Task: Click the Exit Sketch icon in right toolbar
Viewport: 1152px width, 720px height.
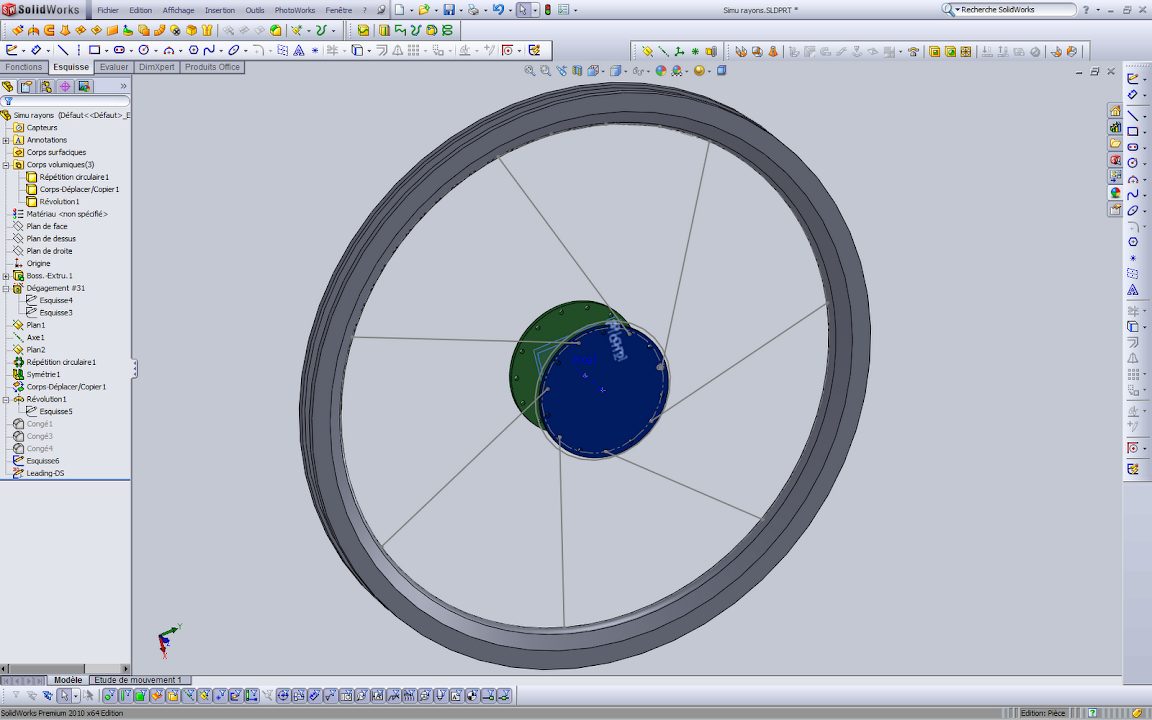Action: pos(1133,78)
